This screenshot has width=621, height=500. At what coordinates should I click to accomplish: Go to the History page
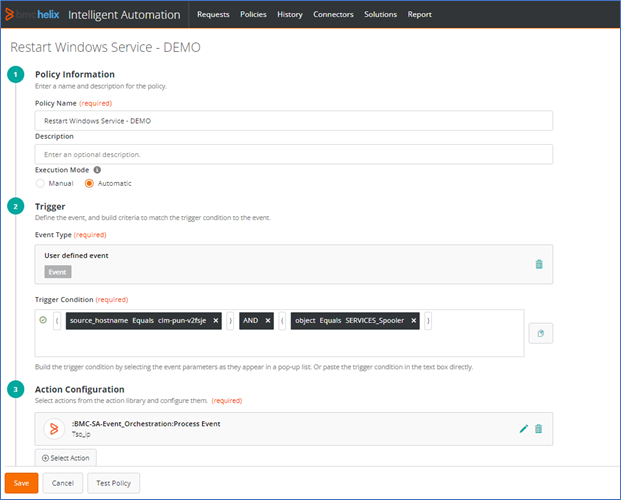(x=290, y=14)
